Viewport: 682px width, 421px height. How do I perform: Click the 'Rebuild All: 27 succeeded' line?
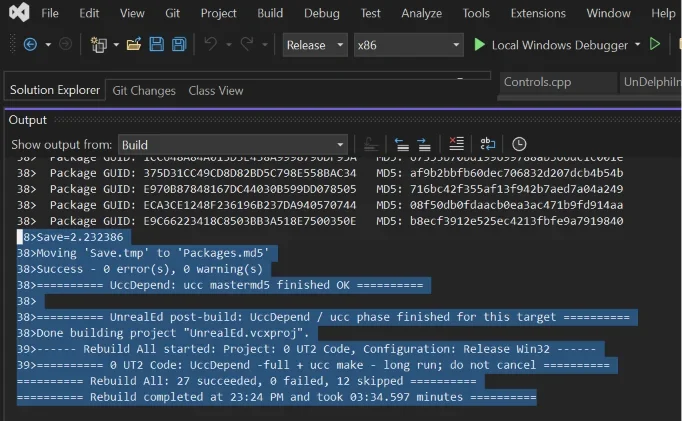pyautogui.click(x=247, y=381)
